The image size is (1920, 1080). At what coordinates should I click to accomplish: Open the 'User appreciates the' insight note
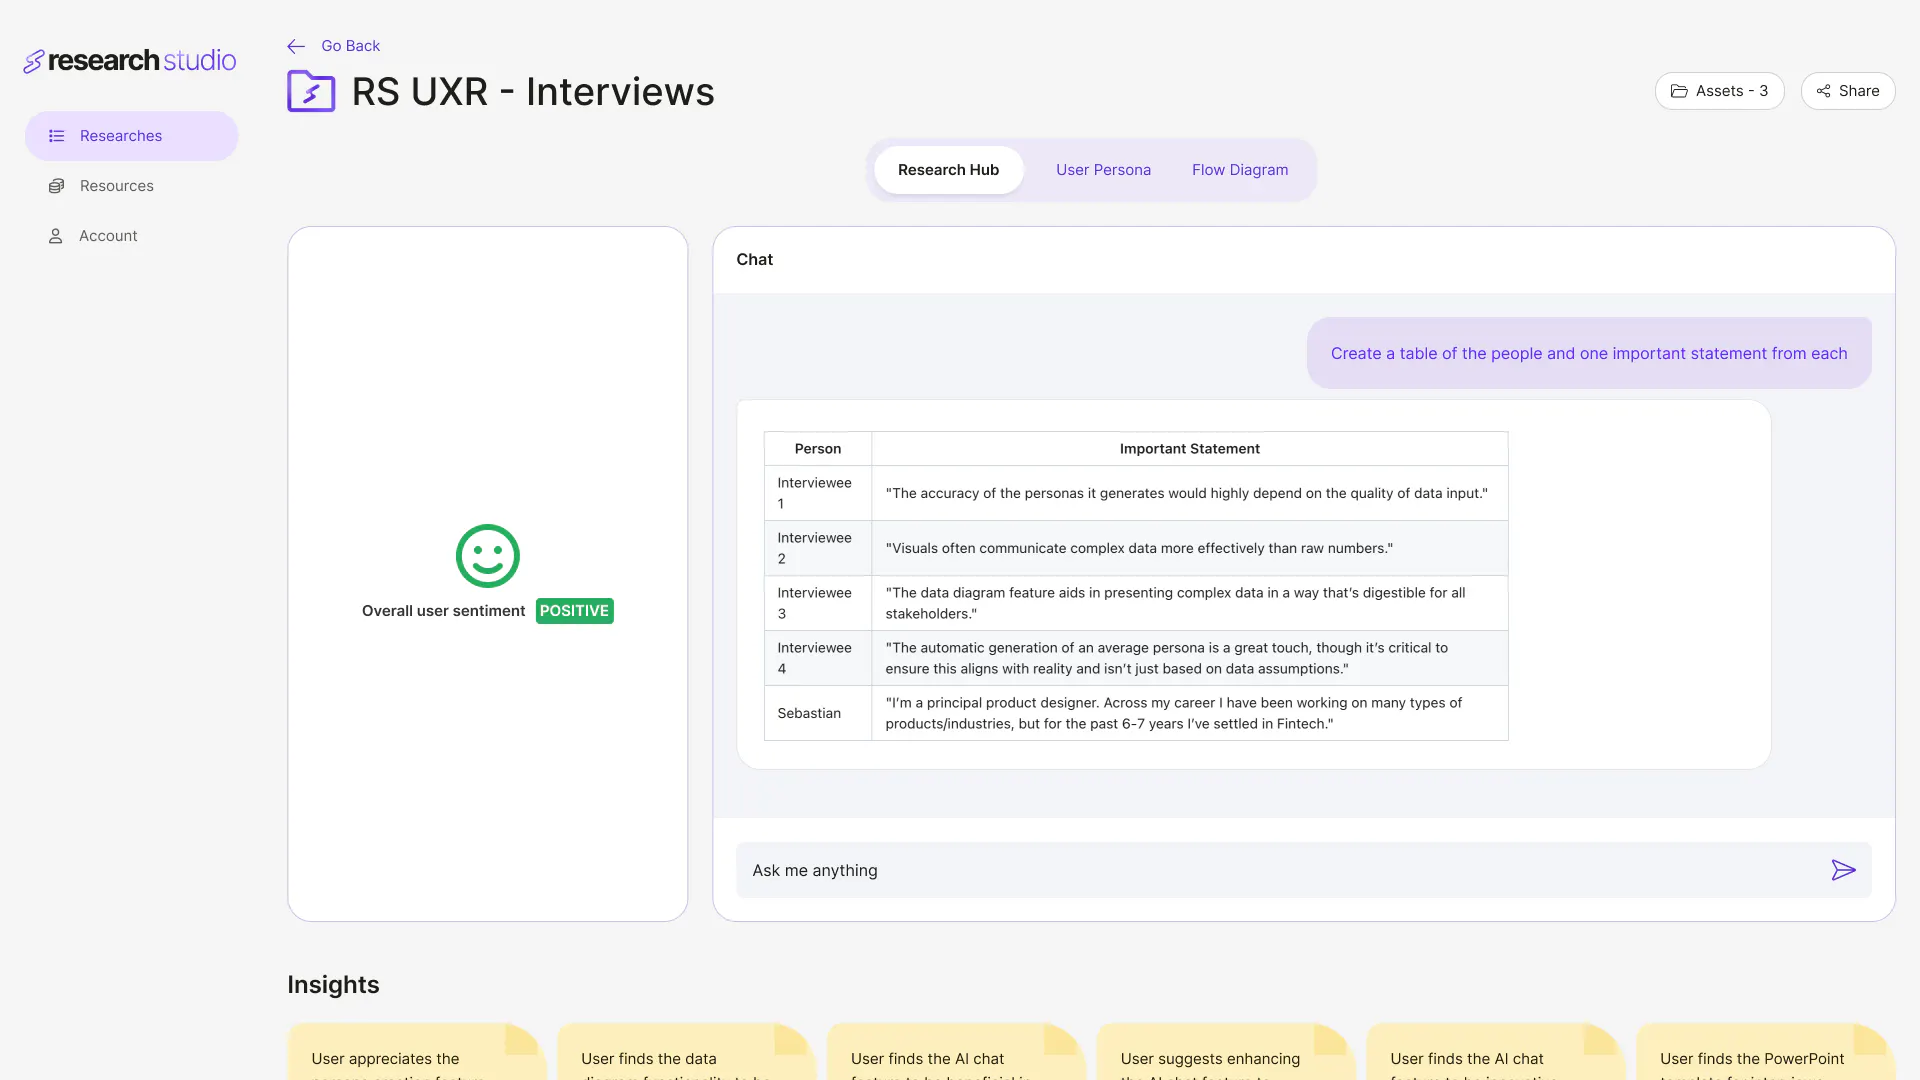(416, 1052)
